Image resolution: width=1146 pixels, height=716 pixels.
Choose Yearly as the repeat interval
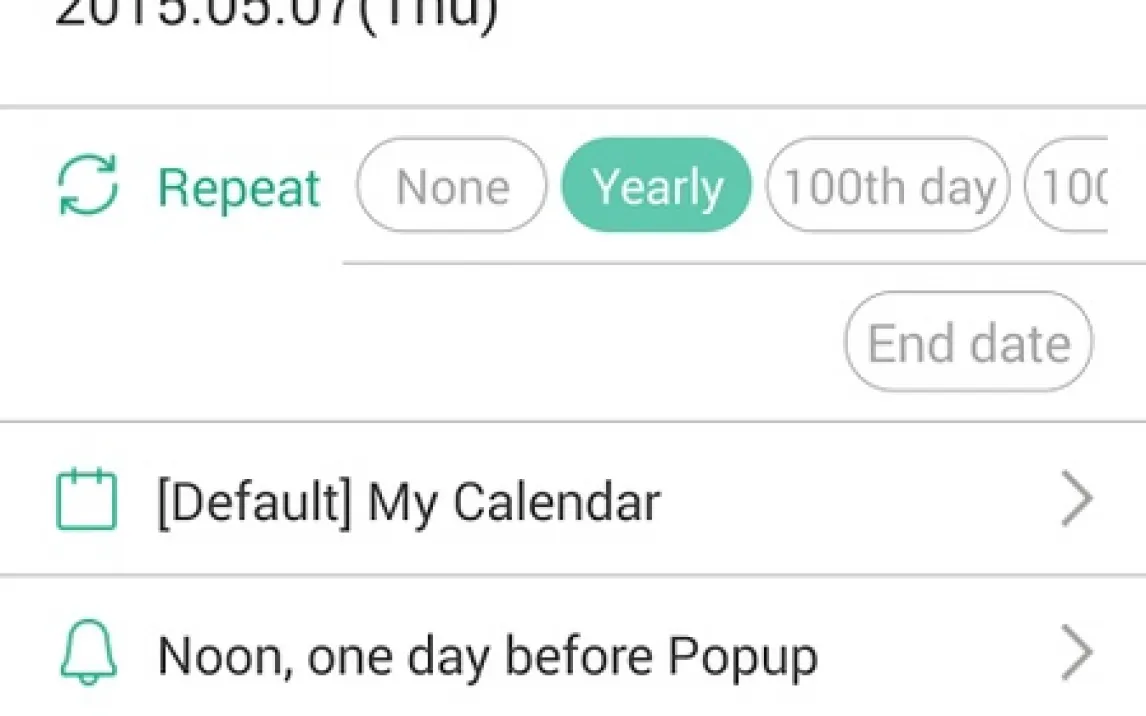pyautogui.click(x=657, y=186)
